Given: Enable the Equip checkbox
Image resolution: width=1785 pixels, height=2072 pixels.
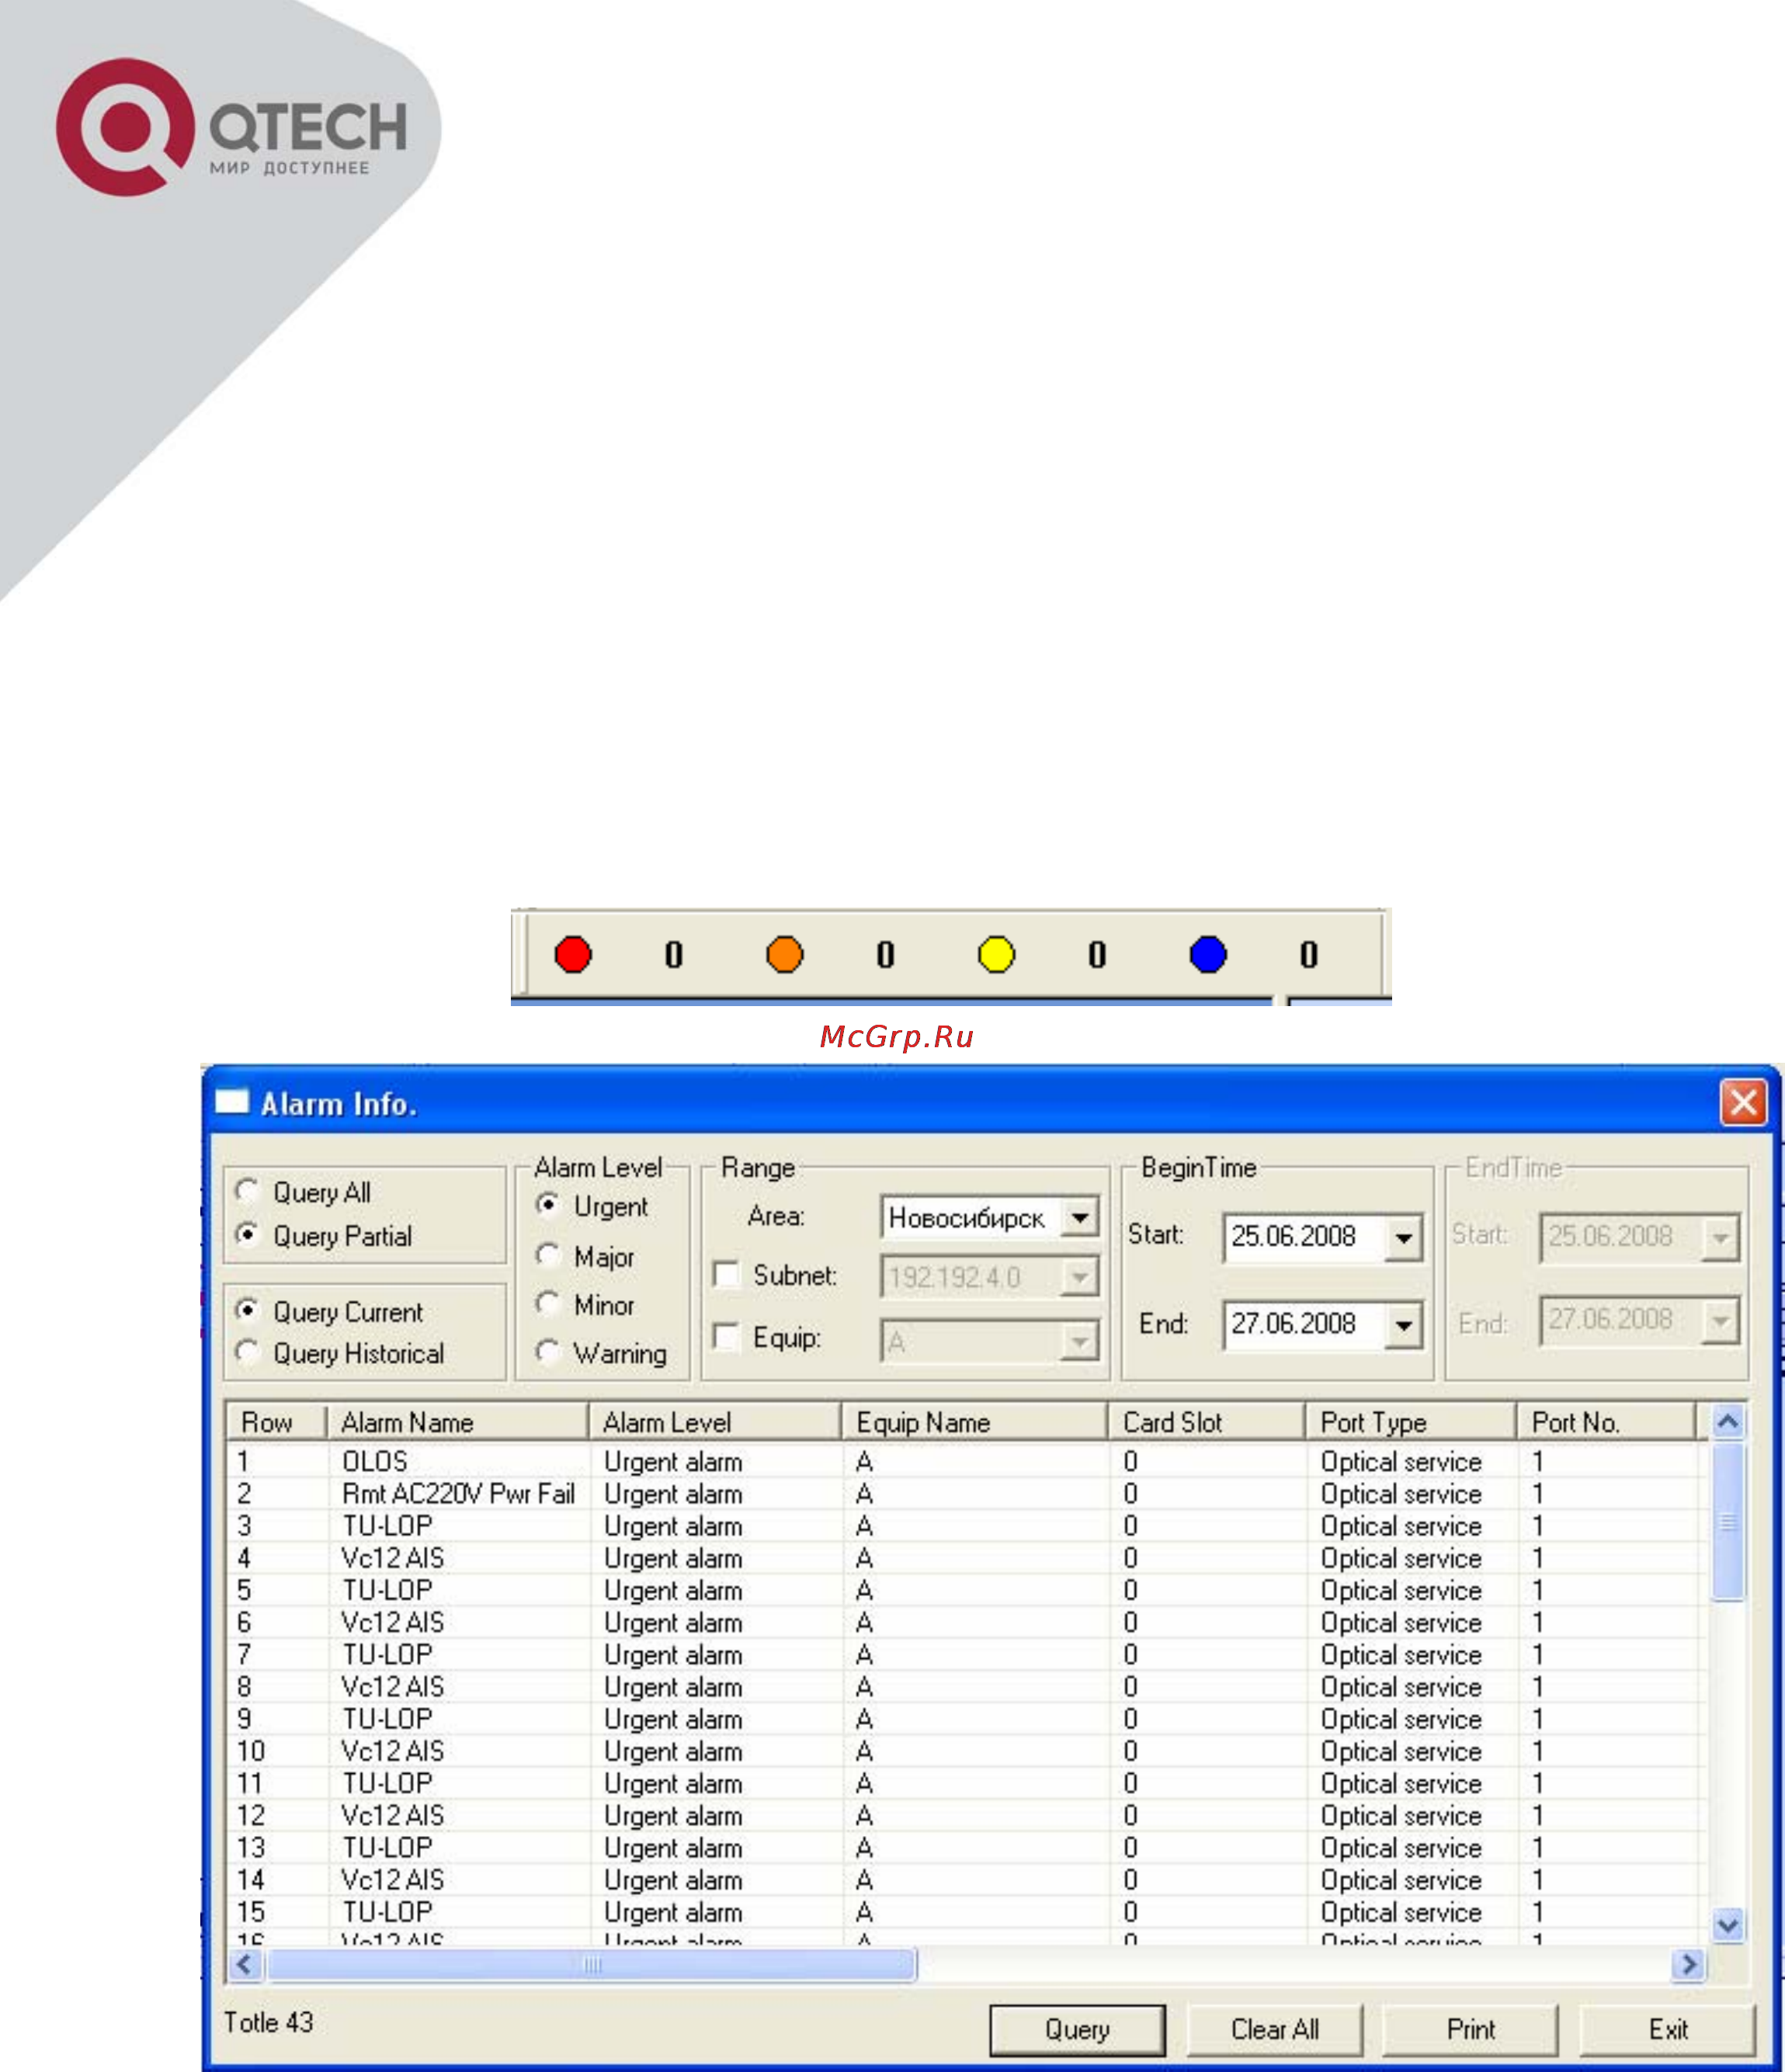Looking at the screenshot, I should coord(726,1337).
